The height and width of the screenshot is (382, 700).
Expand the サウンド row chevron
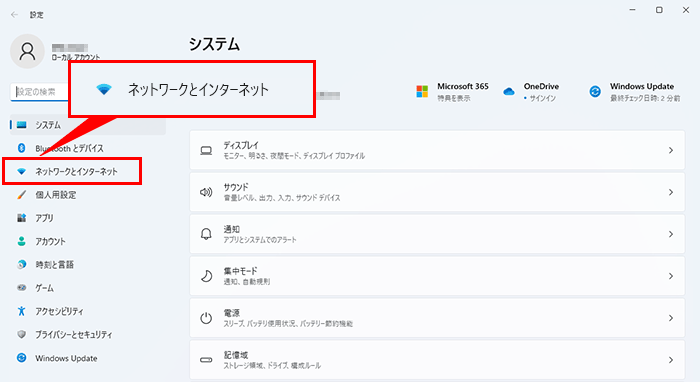(671, 192)
